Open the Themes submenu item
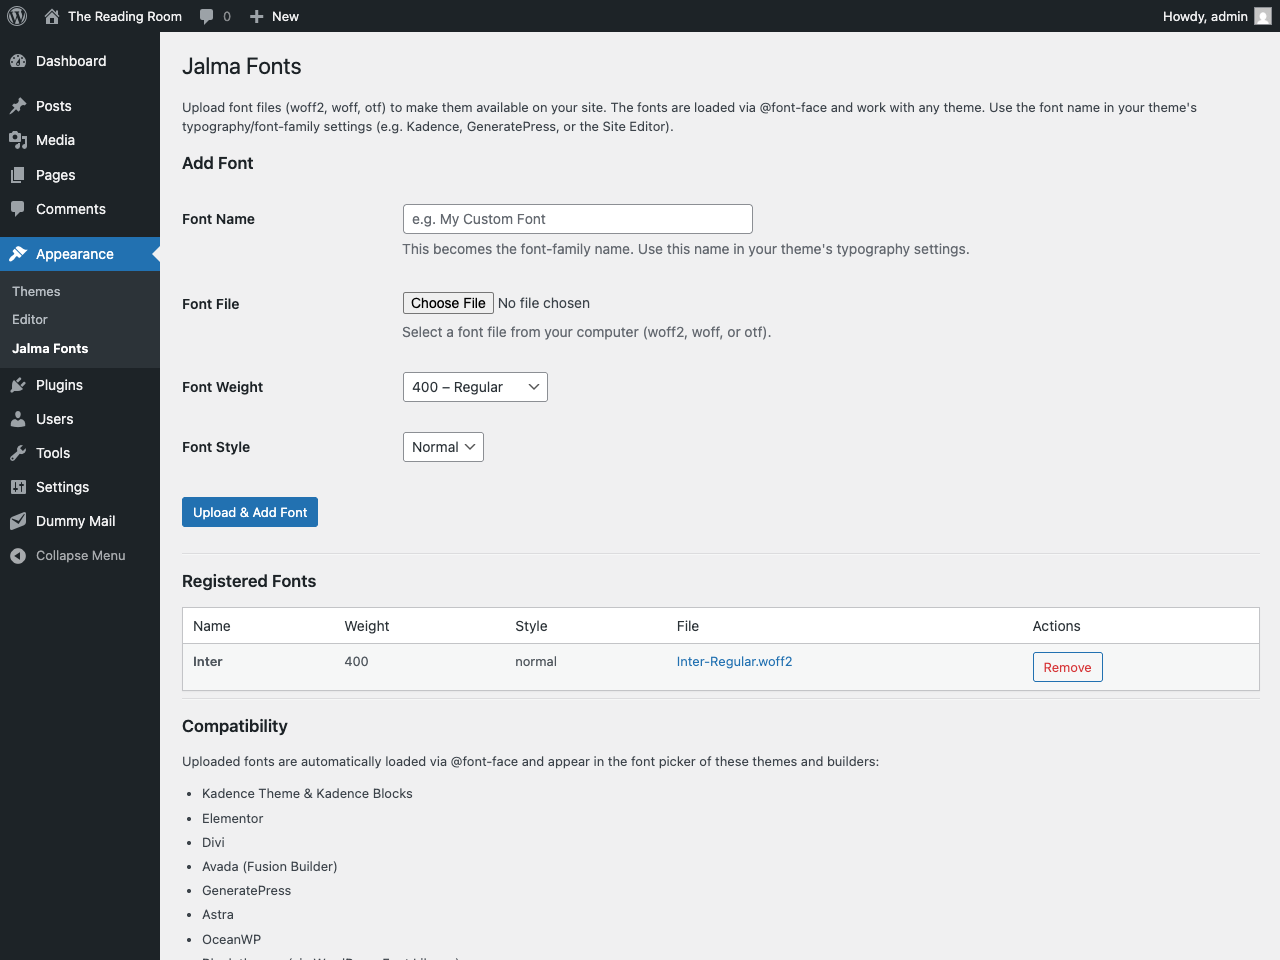The width and height of the screenshot is (1280, 960). pyautogui.click(x=36, y=291)
